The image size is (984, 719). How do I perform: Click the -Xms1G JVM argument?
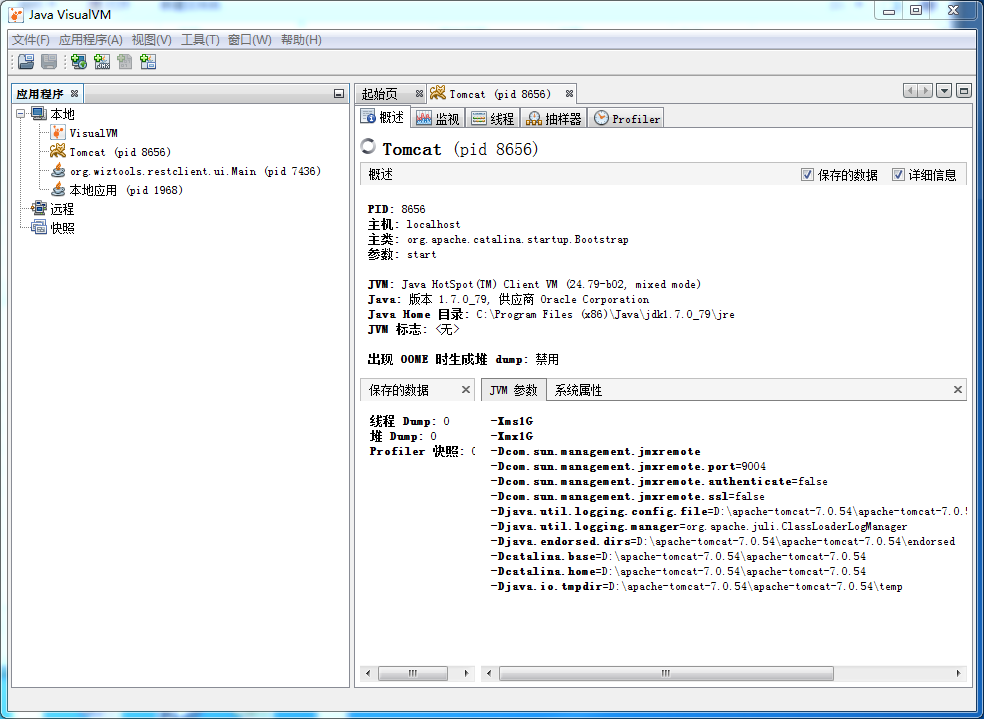[x=512, y=421]
